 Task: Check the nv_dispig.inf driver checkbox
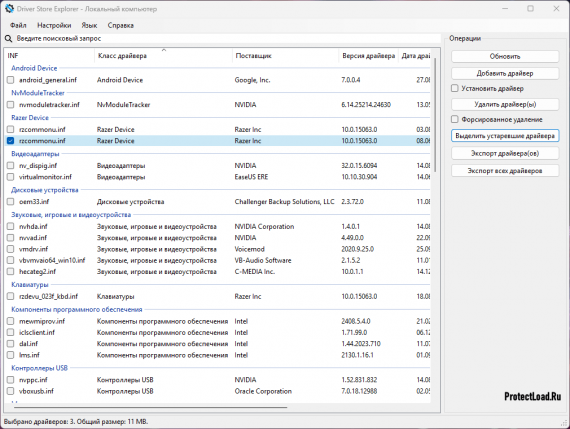pos(11,166)
